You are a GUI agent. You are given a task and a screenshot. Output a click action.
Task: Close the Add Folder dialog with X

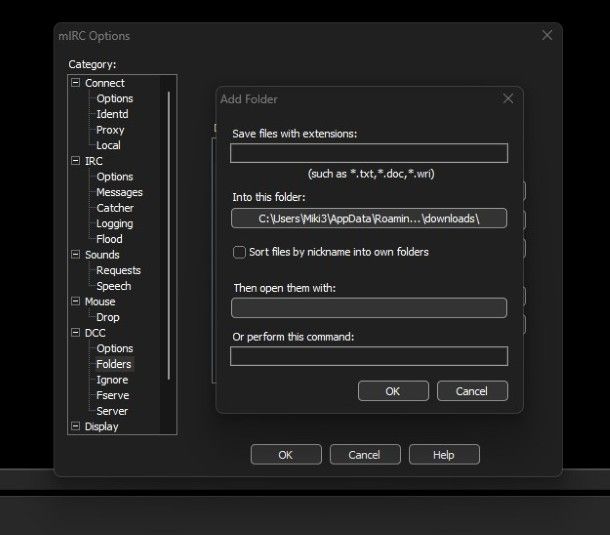[508, 98]
